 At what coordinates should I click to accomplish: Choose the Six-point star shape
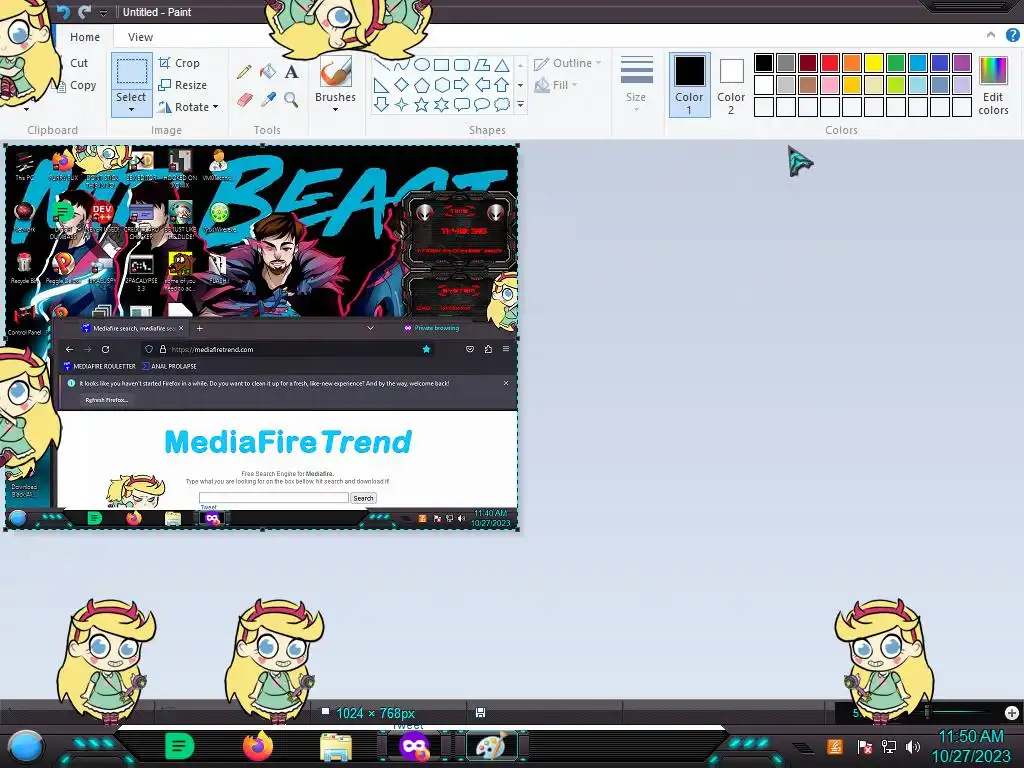pyautogui.click(x=441, y=104)
